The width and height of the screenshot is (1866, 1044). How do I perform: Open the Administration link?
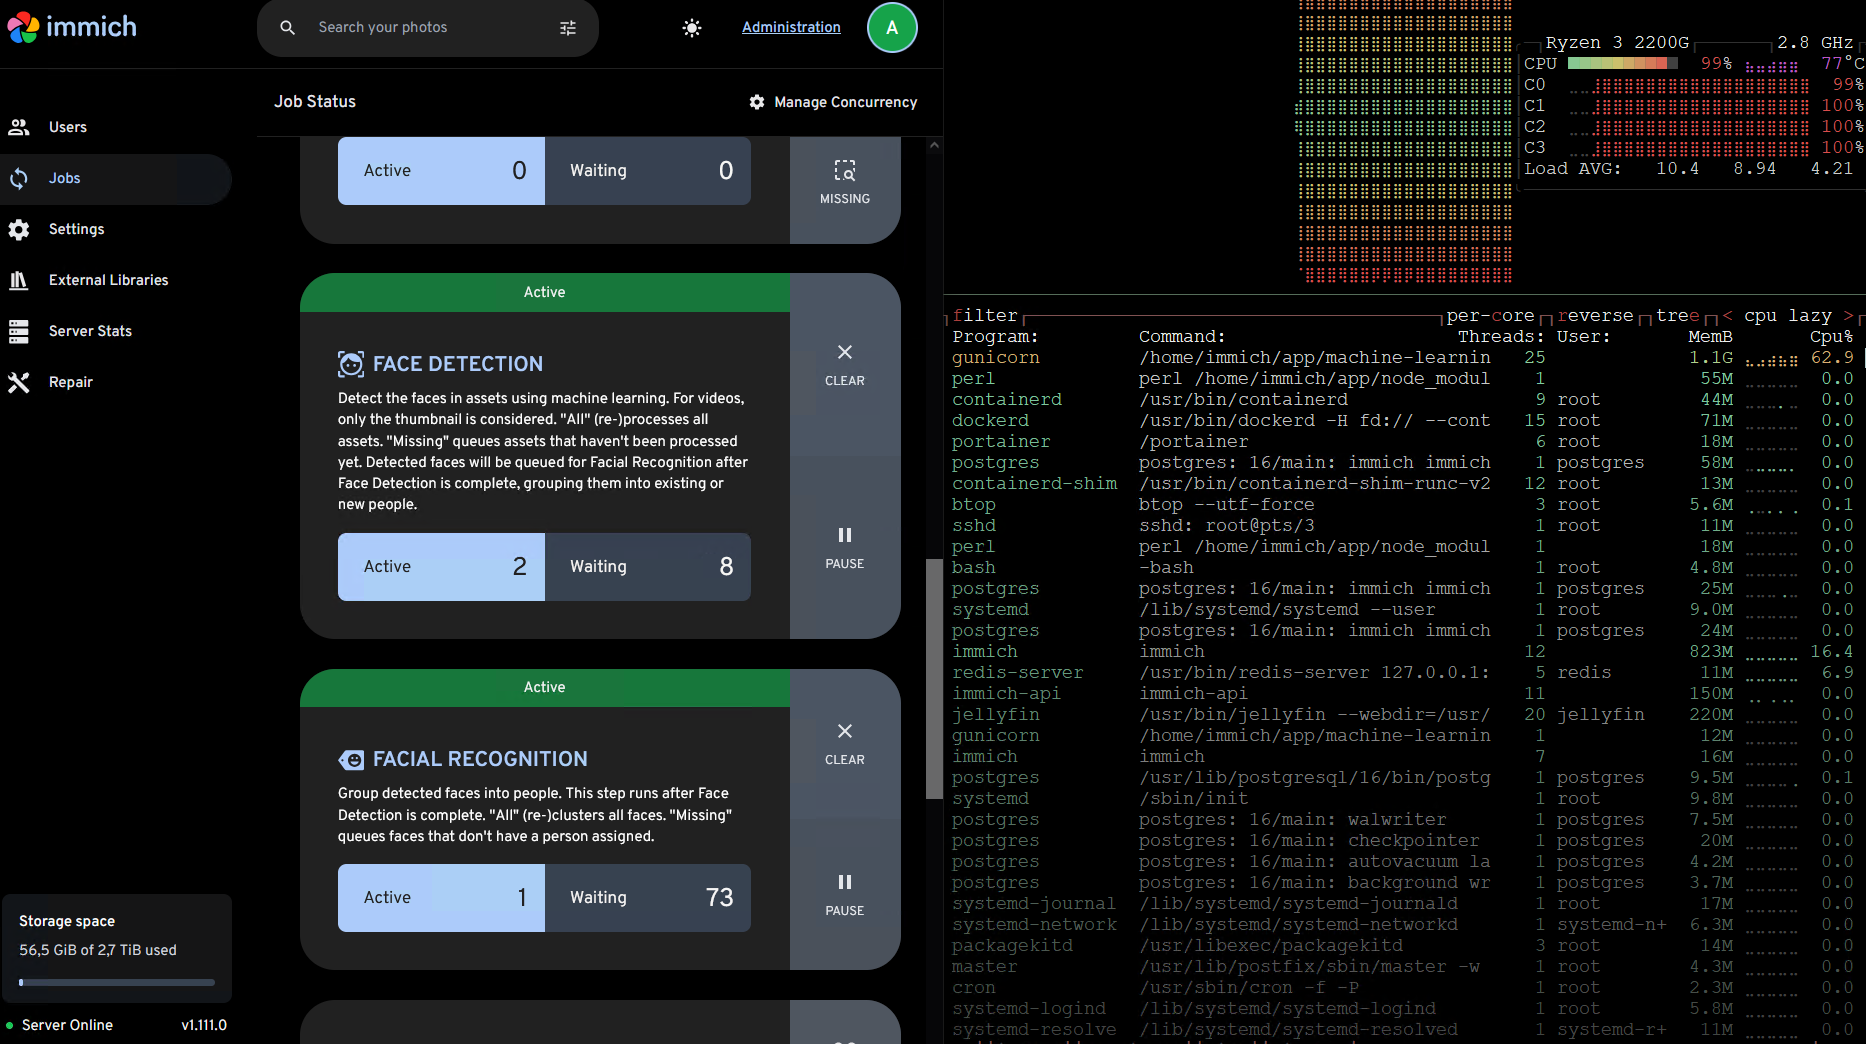[791, 27]
